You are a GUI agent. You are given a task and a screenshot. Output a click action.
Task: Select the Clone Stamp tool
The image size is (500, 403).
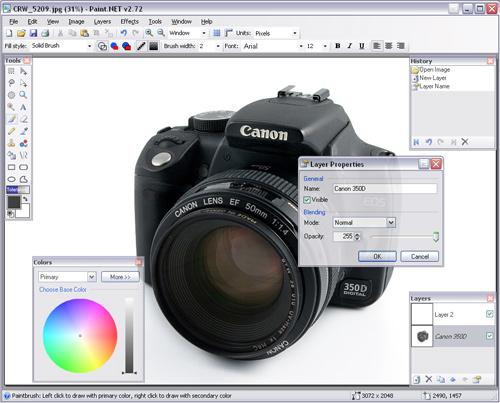pyautogui.click(x=11, y=143)
